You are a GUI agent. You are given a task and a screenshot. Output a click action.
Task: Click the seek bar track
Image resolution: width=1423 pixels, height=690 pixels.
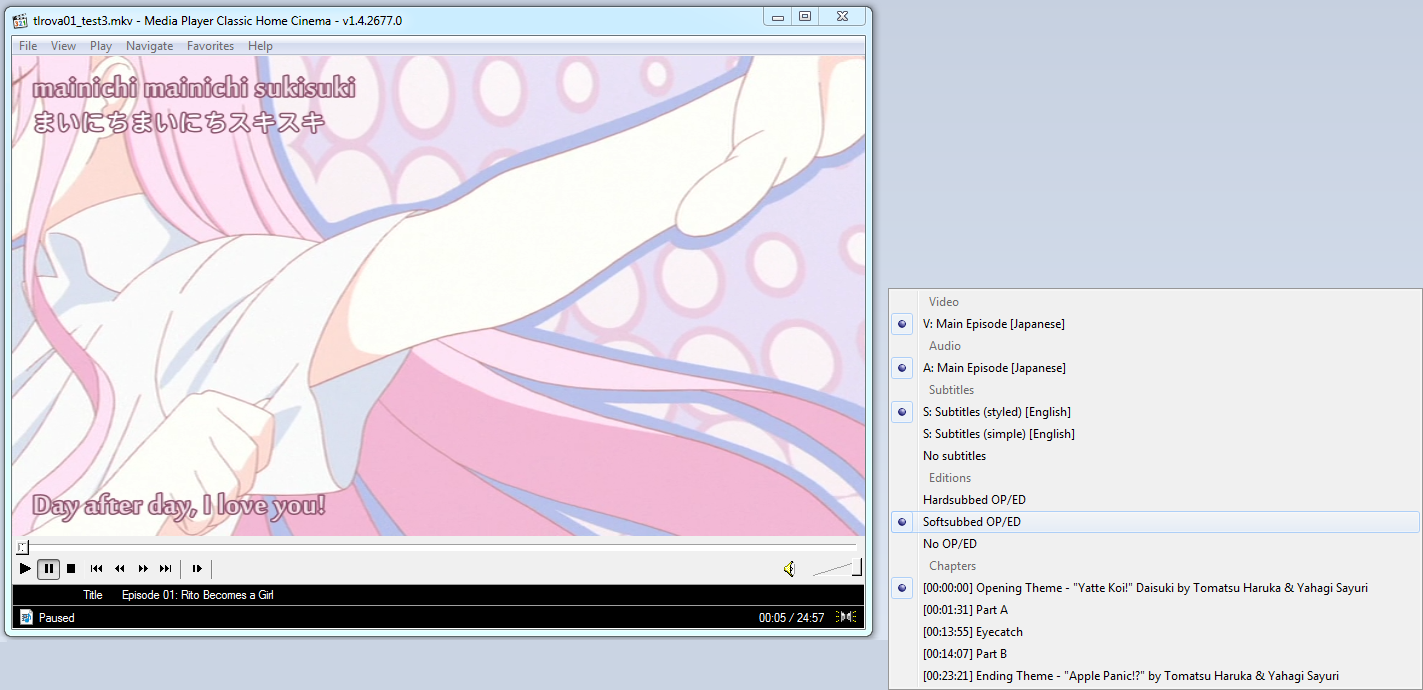(x=437, y=547)
